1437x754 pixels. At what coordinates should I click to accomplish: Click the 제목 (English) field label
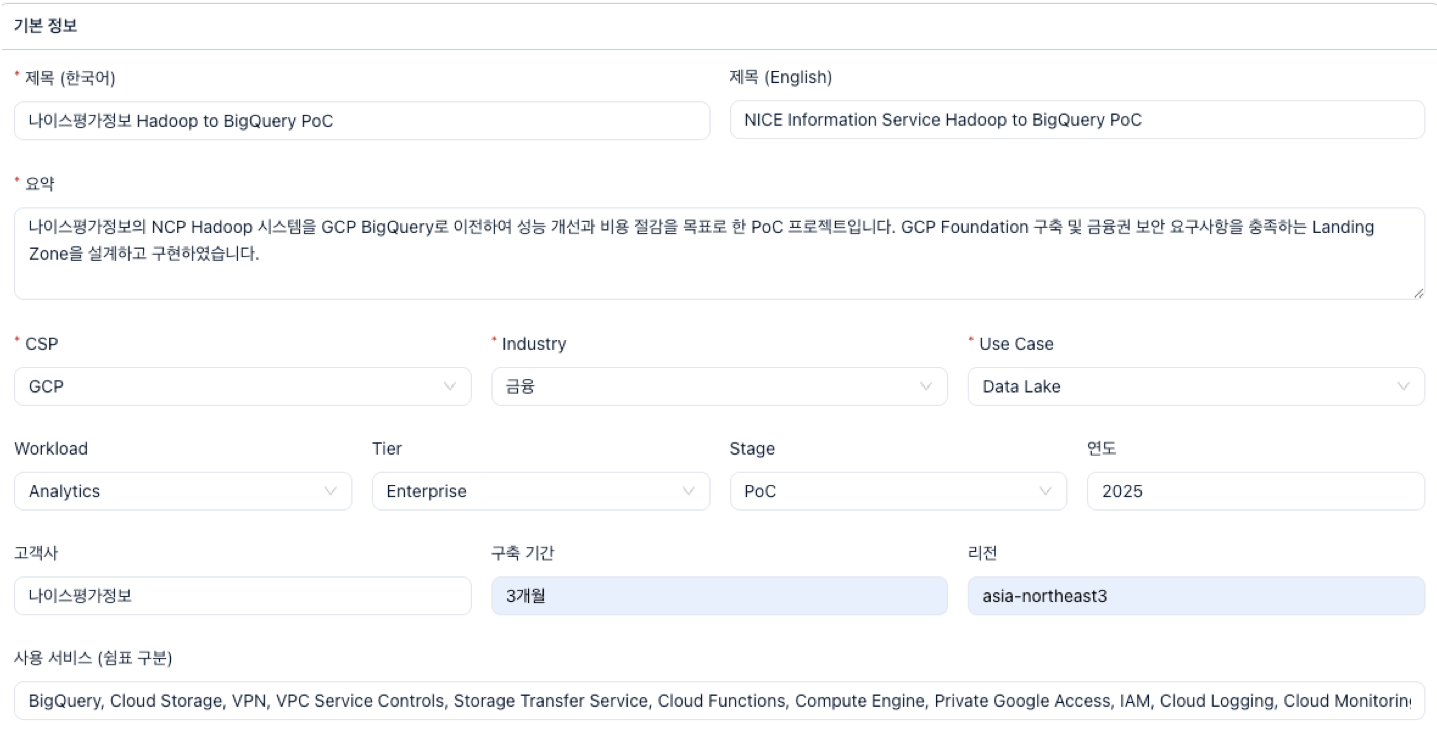point(781,78)
